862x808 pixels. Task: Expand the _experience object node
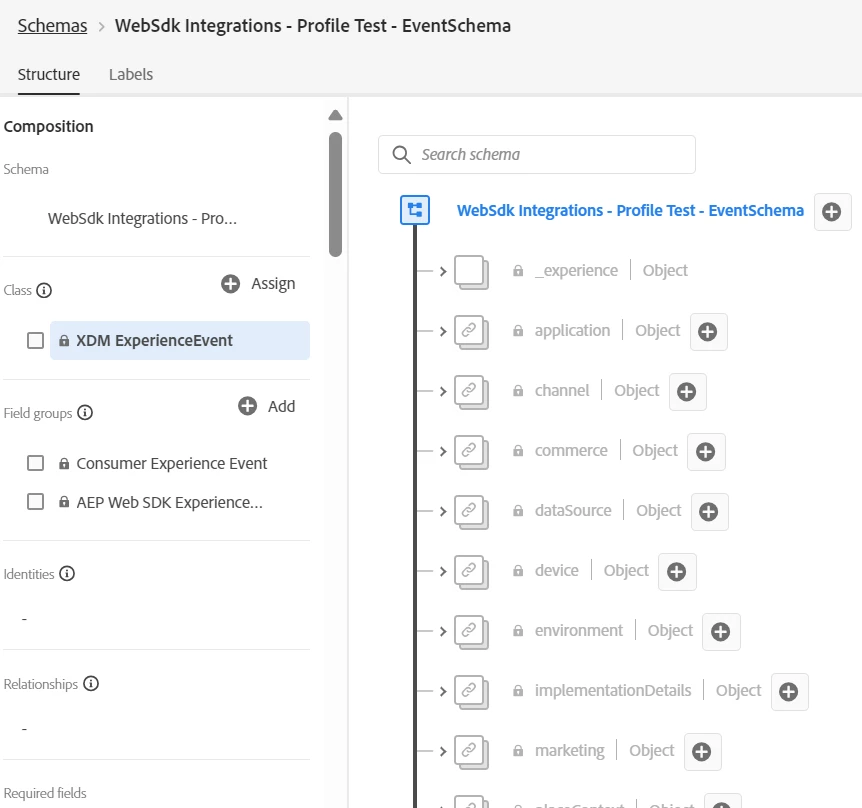tap(443, 271)
